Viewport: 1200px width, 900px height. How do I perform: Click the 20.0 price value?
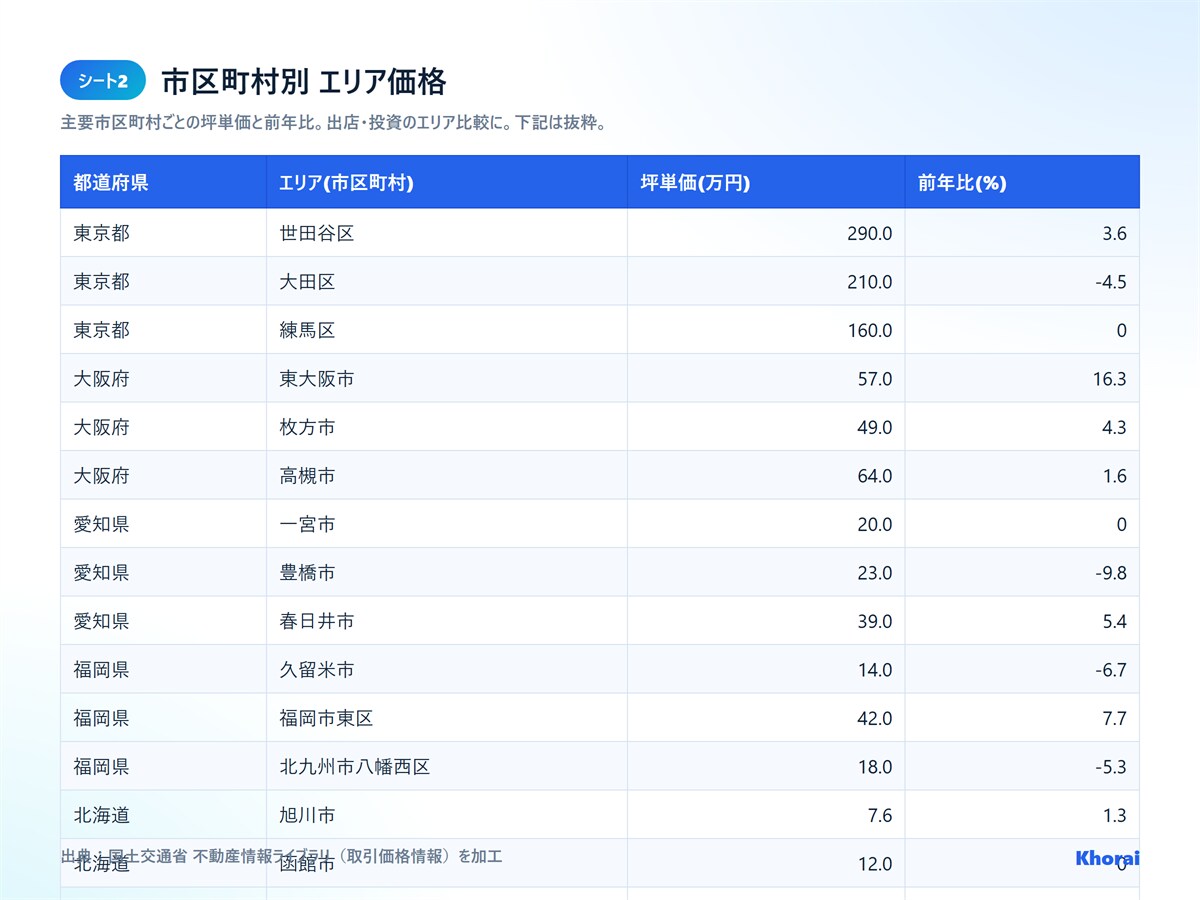pos(875,524)
